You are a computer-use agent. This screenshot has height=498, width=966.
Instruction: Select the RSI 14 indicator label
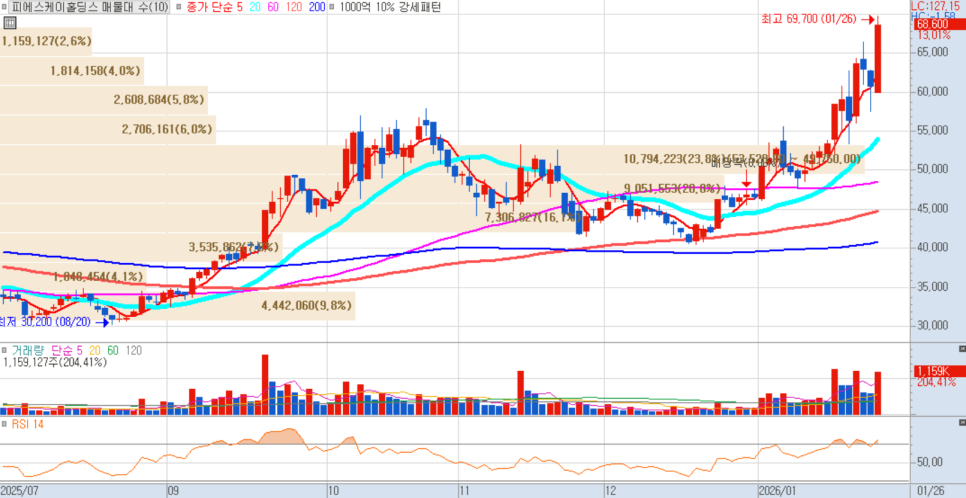tap(26, 424)
